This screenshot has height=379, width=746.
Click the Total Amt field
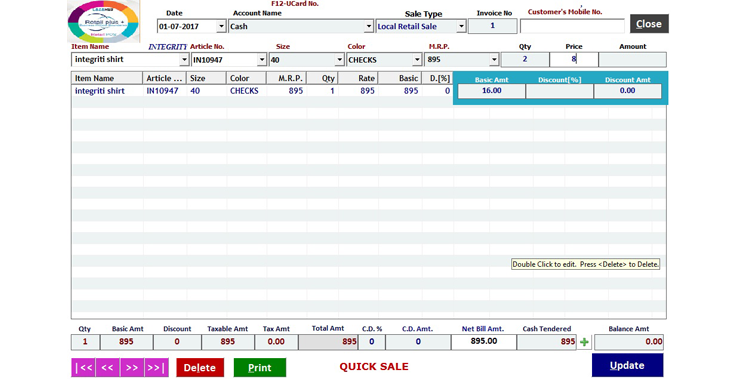[x=328, y=341]
